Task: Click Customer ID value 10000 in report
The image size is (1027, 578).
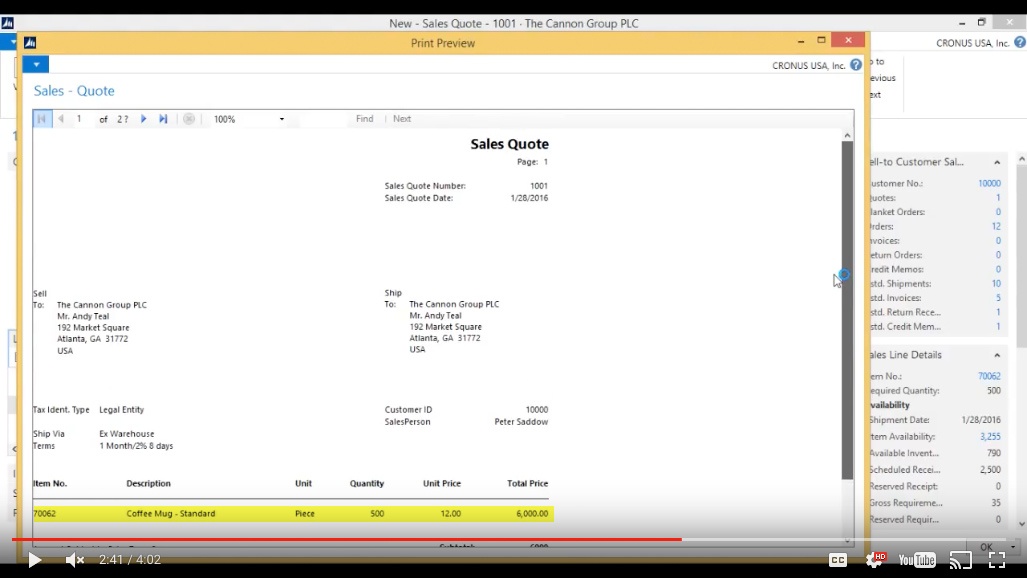Action: click(x=536, y=410)
